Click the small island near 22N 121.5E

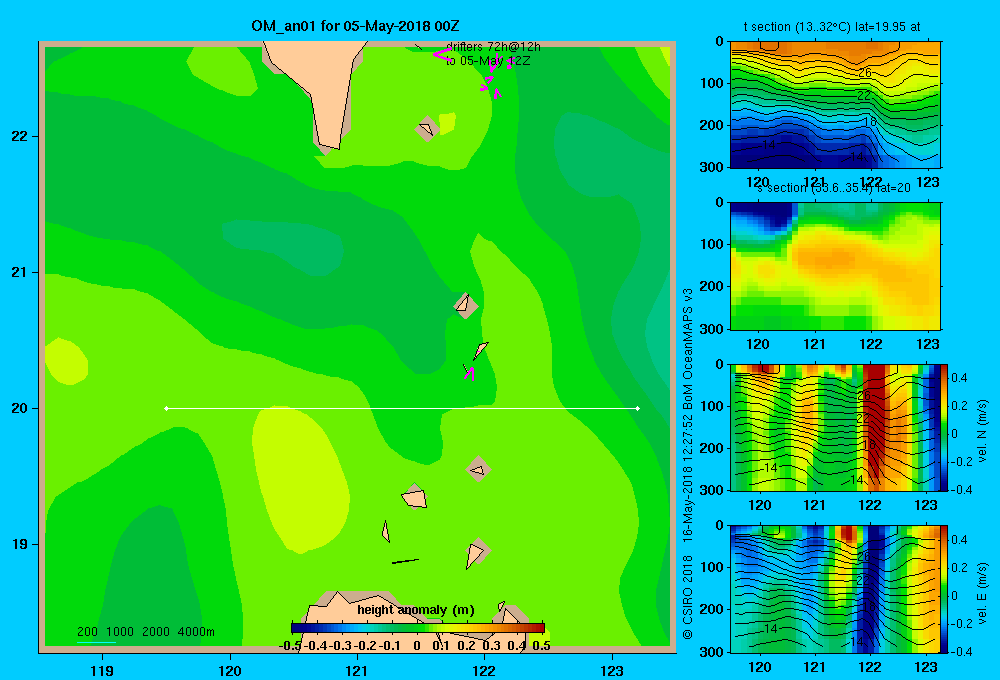[x=426, y=129]
